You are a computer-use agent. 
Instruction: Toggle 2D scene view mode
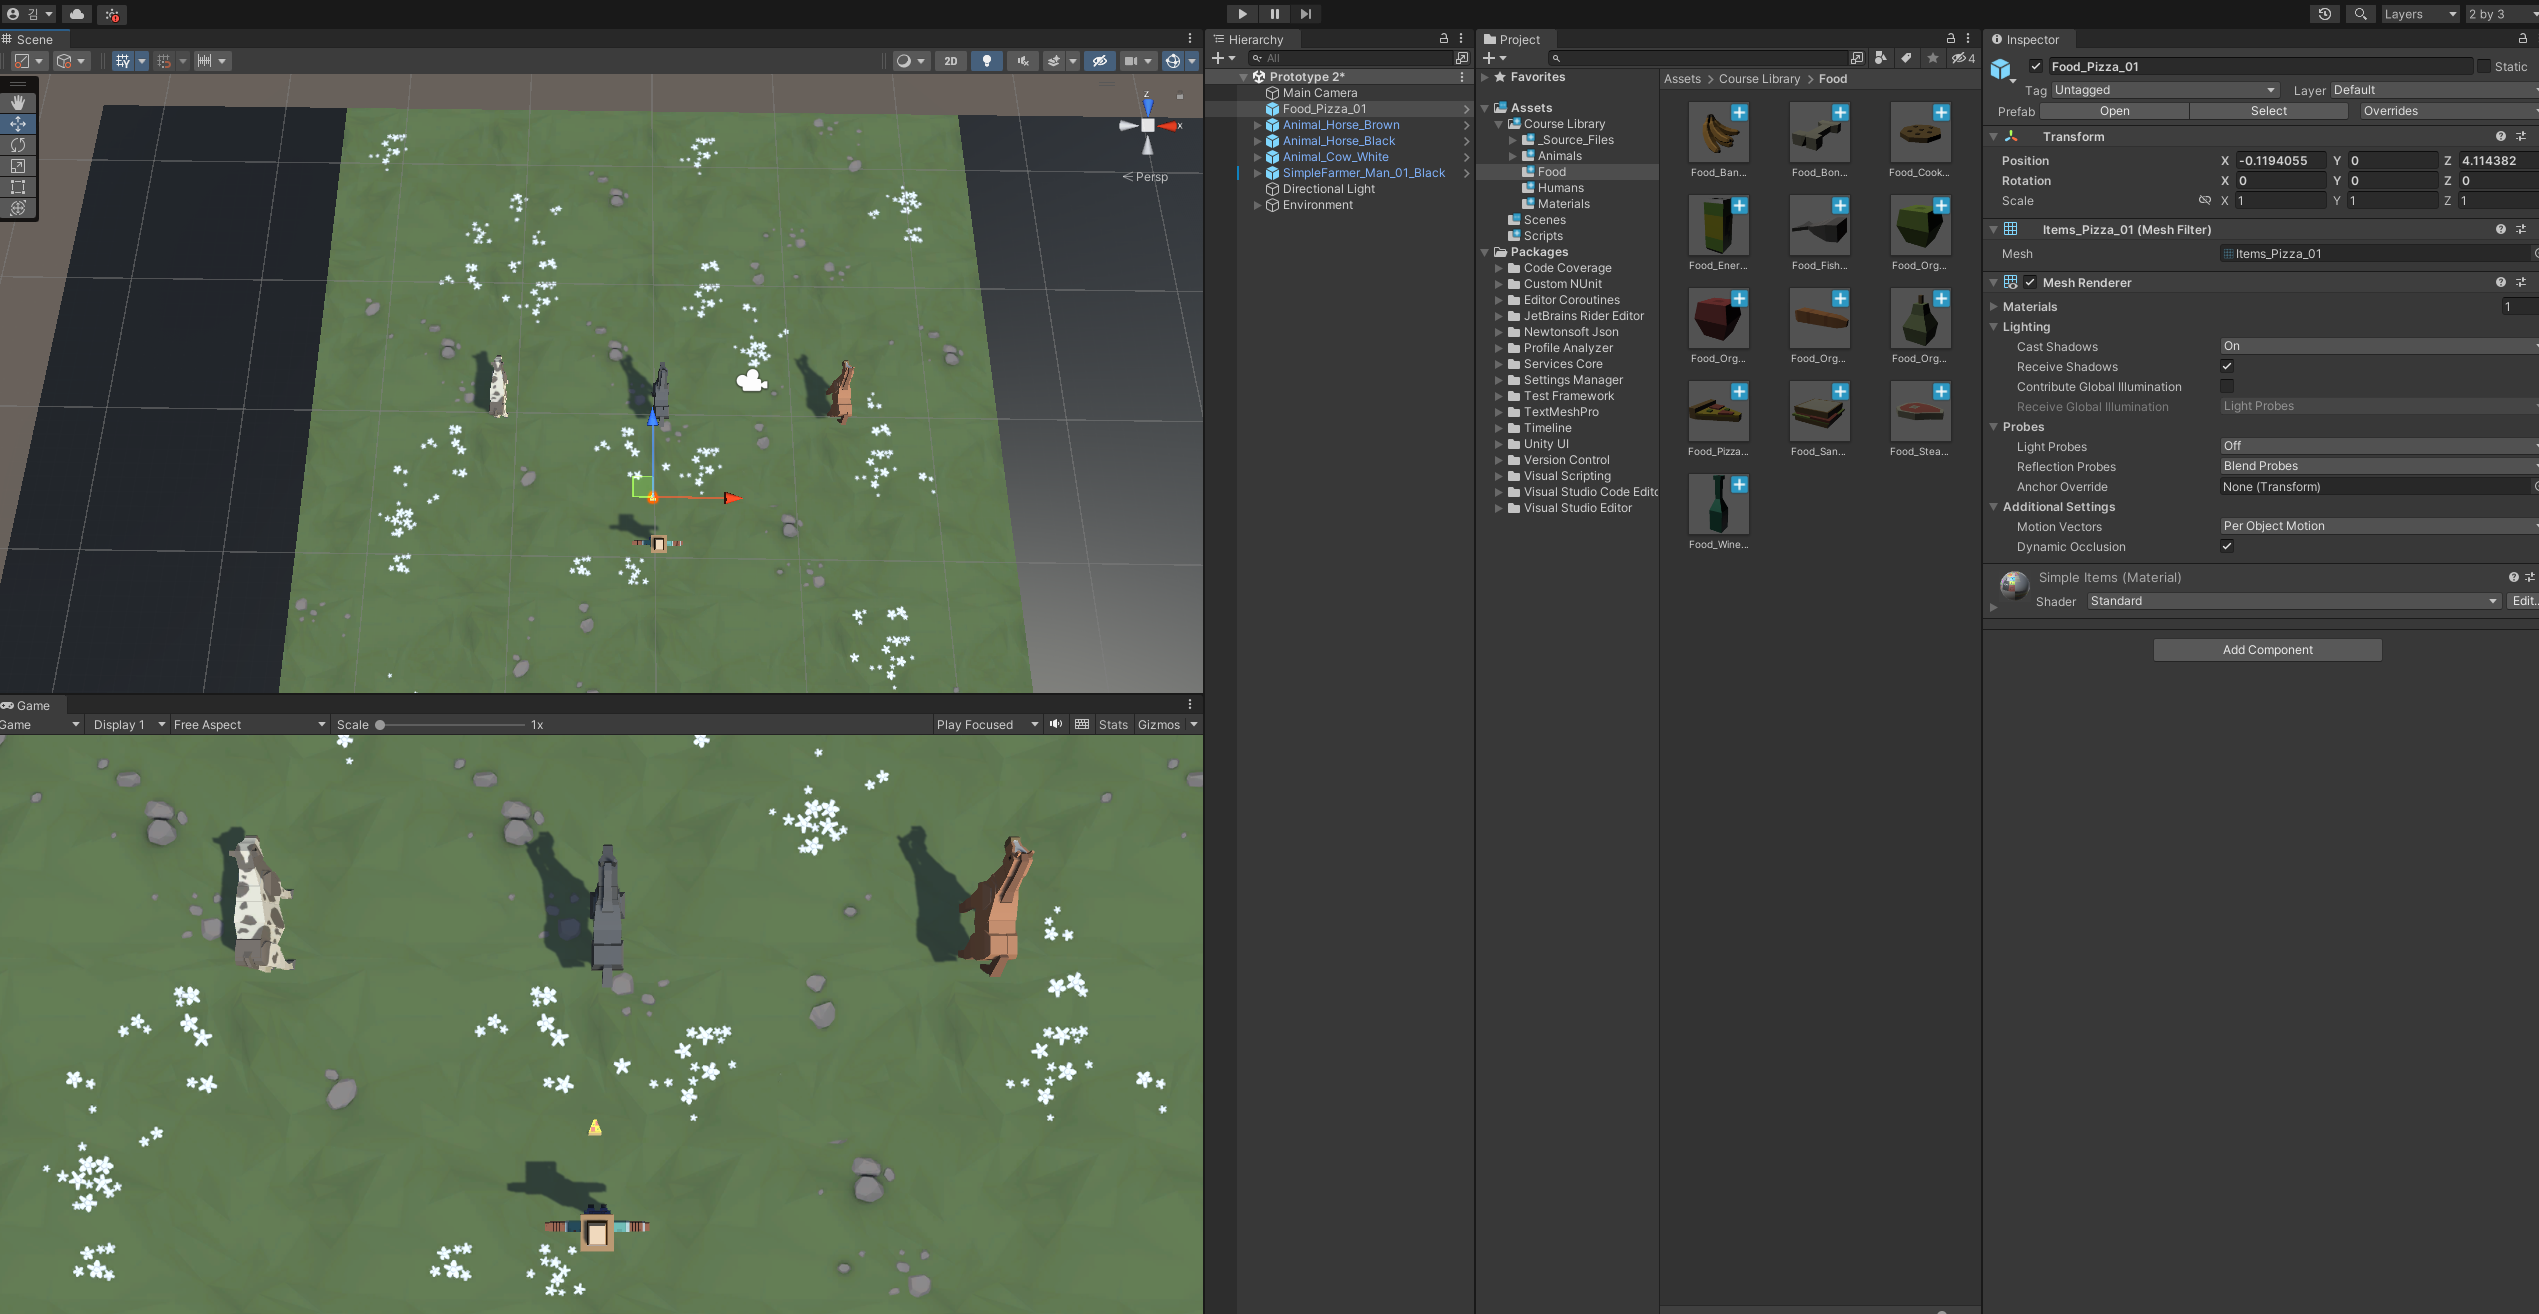coord(950,61)
